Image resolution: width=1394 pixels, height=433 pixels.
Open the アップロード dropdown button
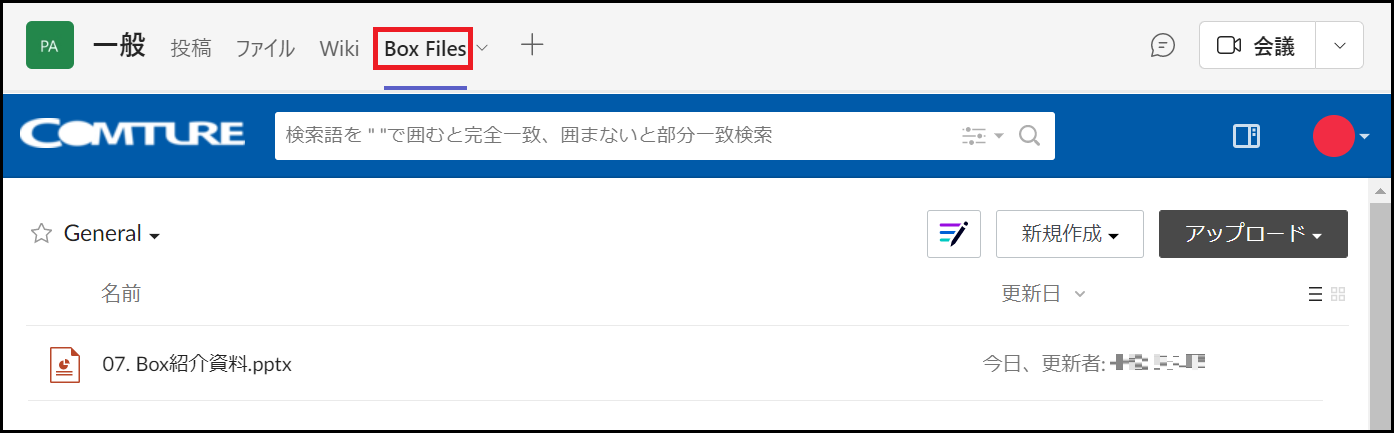(1253, 234)
